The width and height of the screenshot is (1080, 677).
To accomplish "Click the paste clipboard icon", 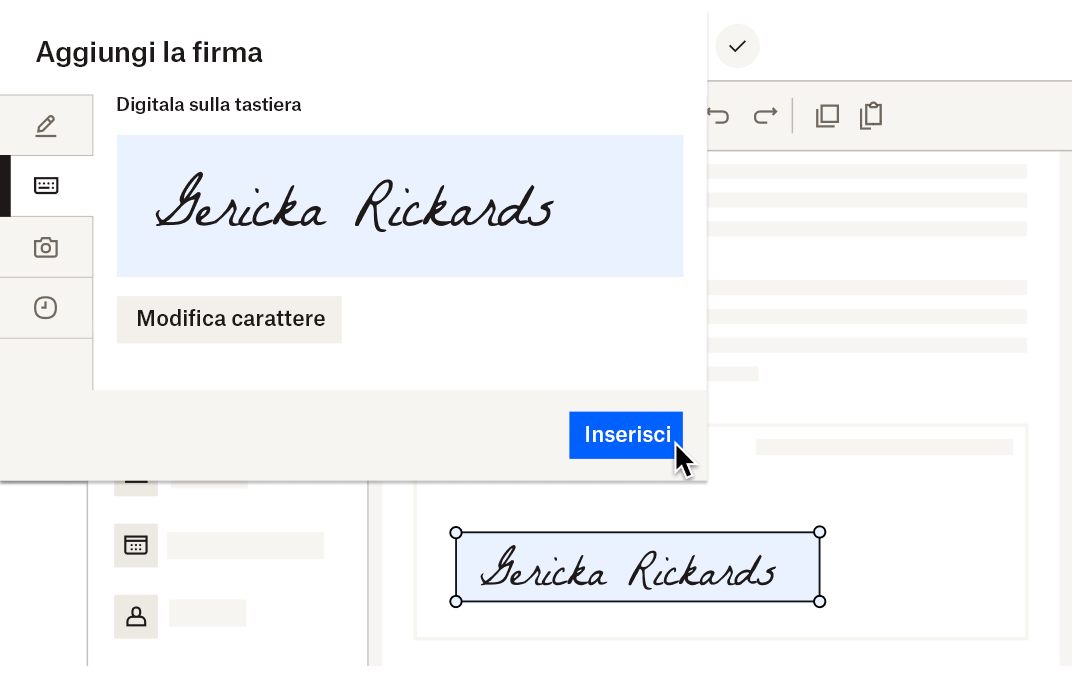I will [x=871, y=116].
